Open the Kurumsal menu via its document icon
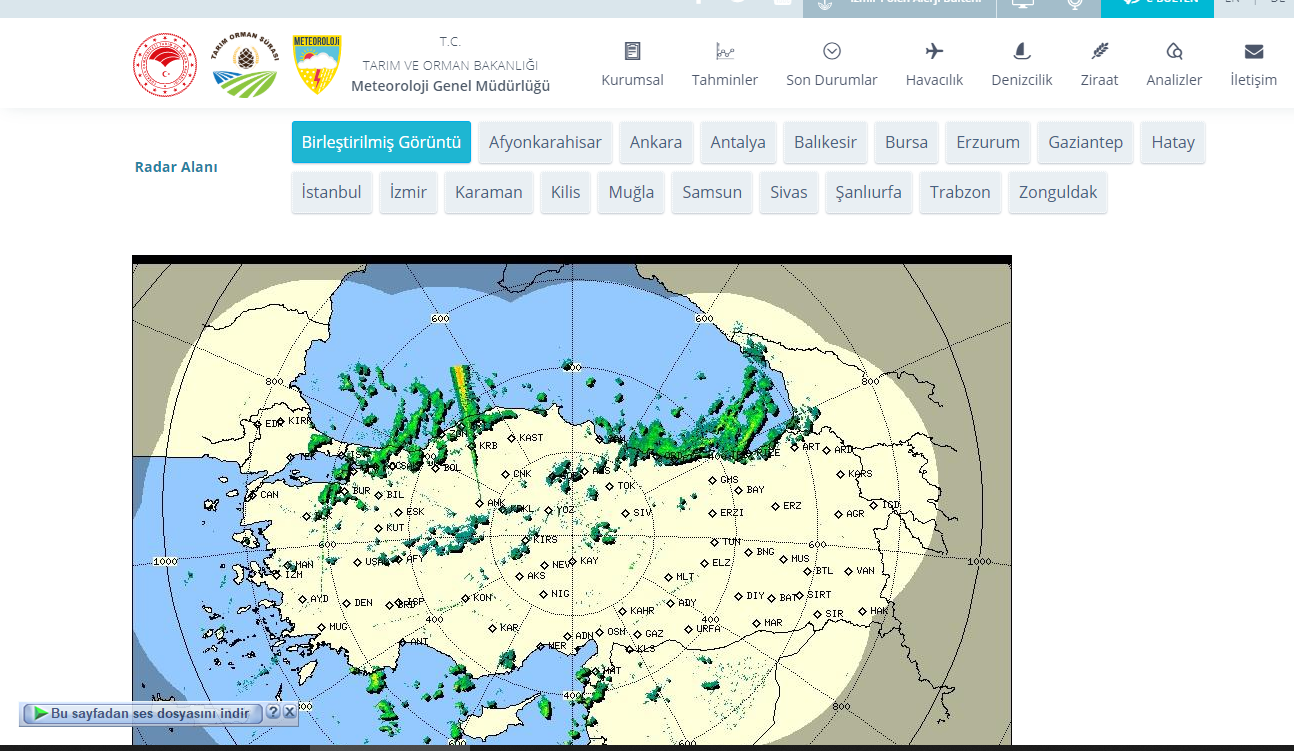This screenshot has width=1294, height=751. coord(632,51)
